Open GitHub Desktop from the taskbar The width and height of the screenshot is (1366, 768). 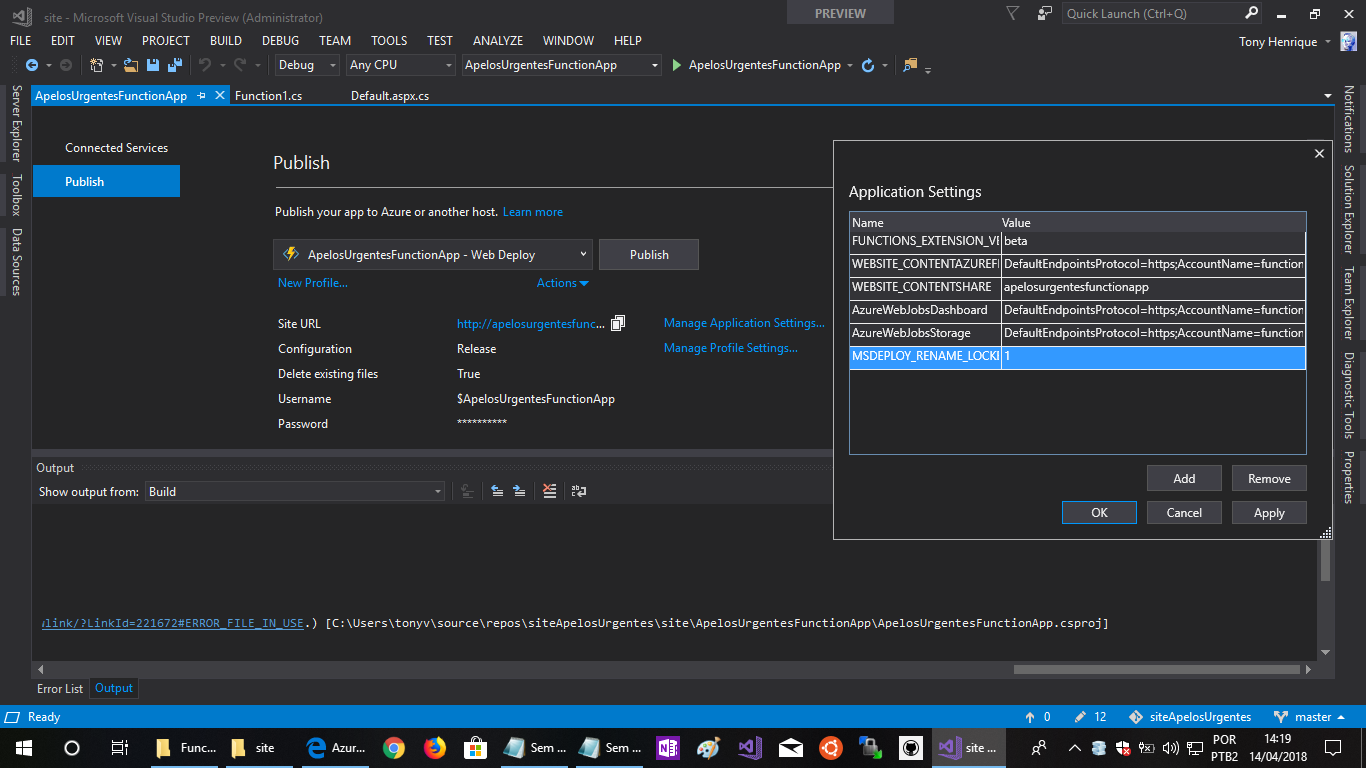point(910,747)
